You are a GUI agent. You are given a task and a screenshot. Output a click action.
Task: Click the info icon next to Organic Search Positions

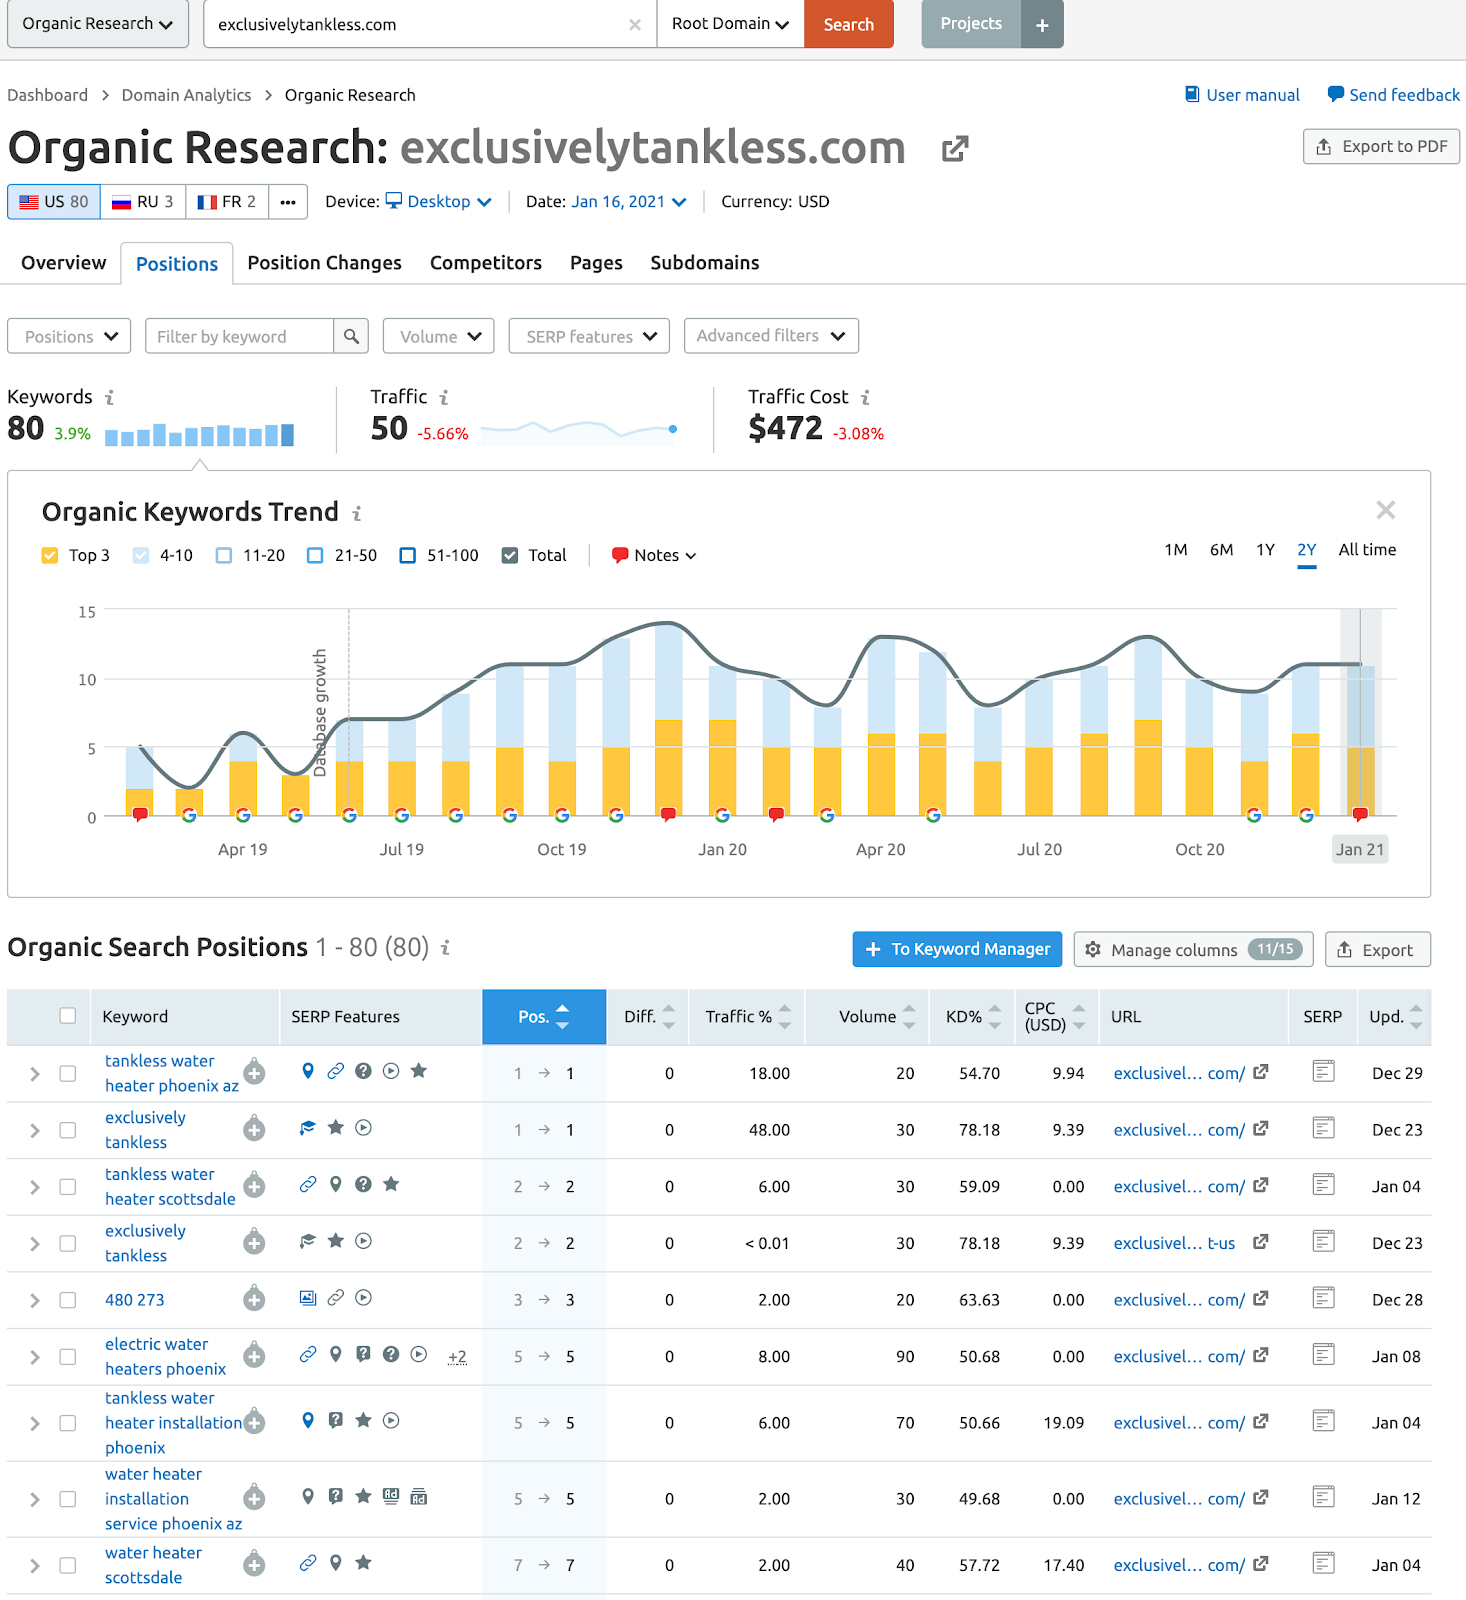[445, 947]
